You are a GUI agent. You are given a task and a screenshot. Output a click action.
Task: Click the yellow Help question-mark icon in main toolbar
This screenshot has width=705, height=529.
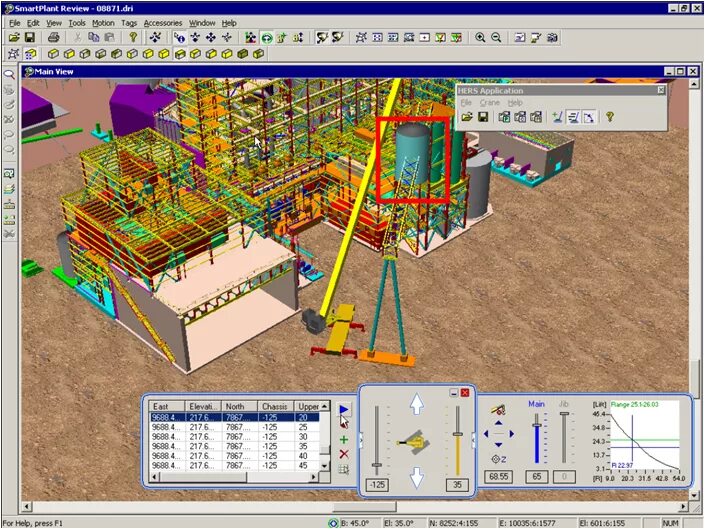coord(133,38)
